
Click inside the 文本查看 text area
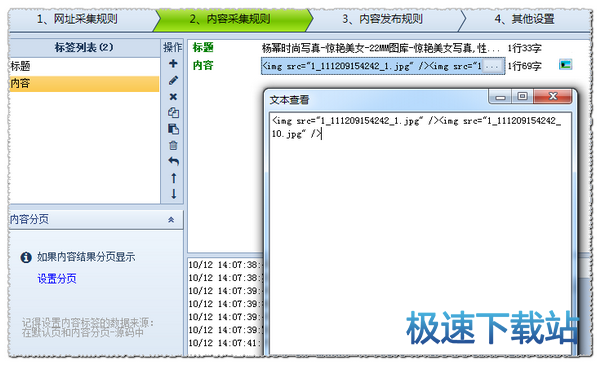(420, 233)
